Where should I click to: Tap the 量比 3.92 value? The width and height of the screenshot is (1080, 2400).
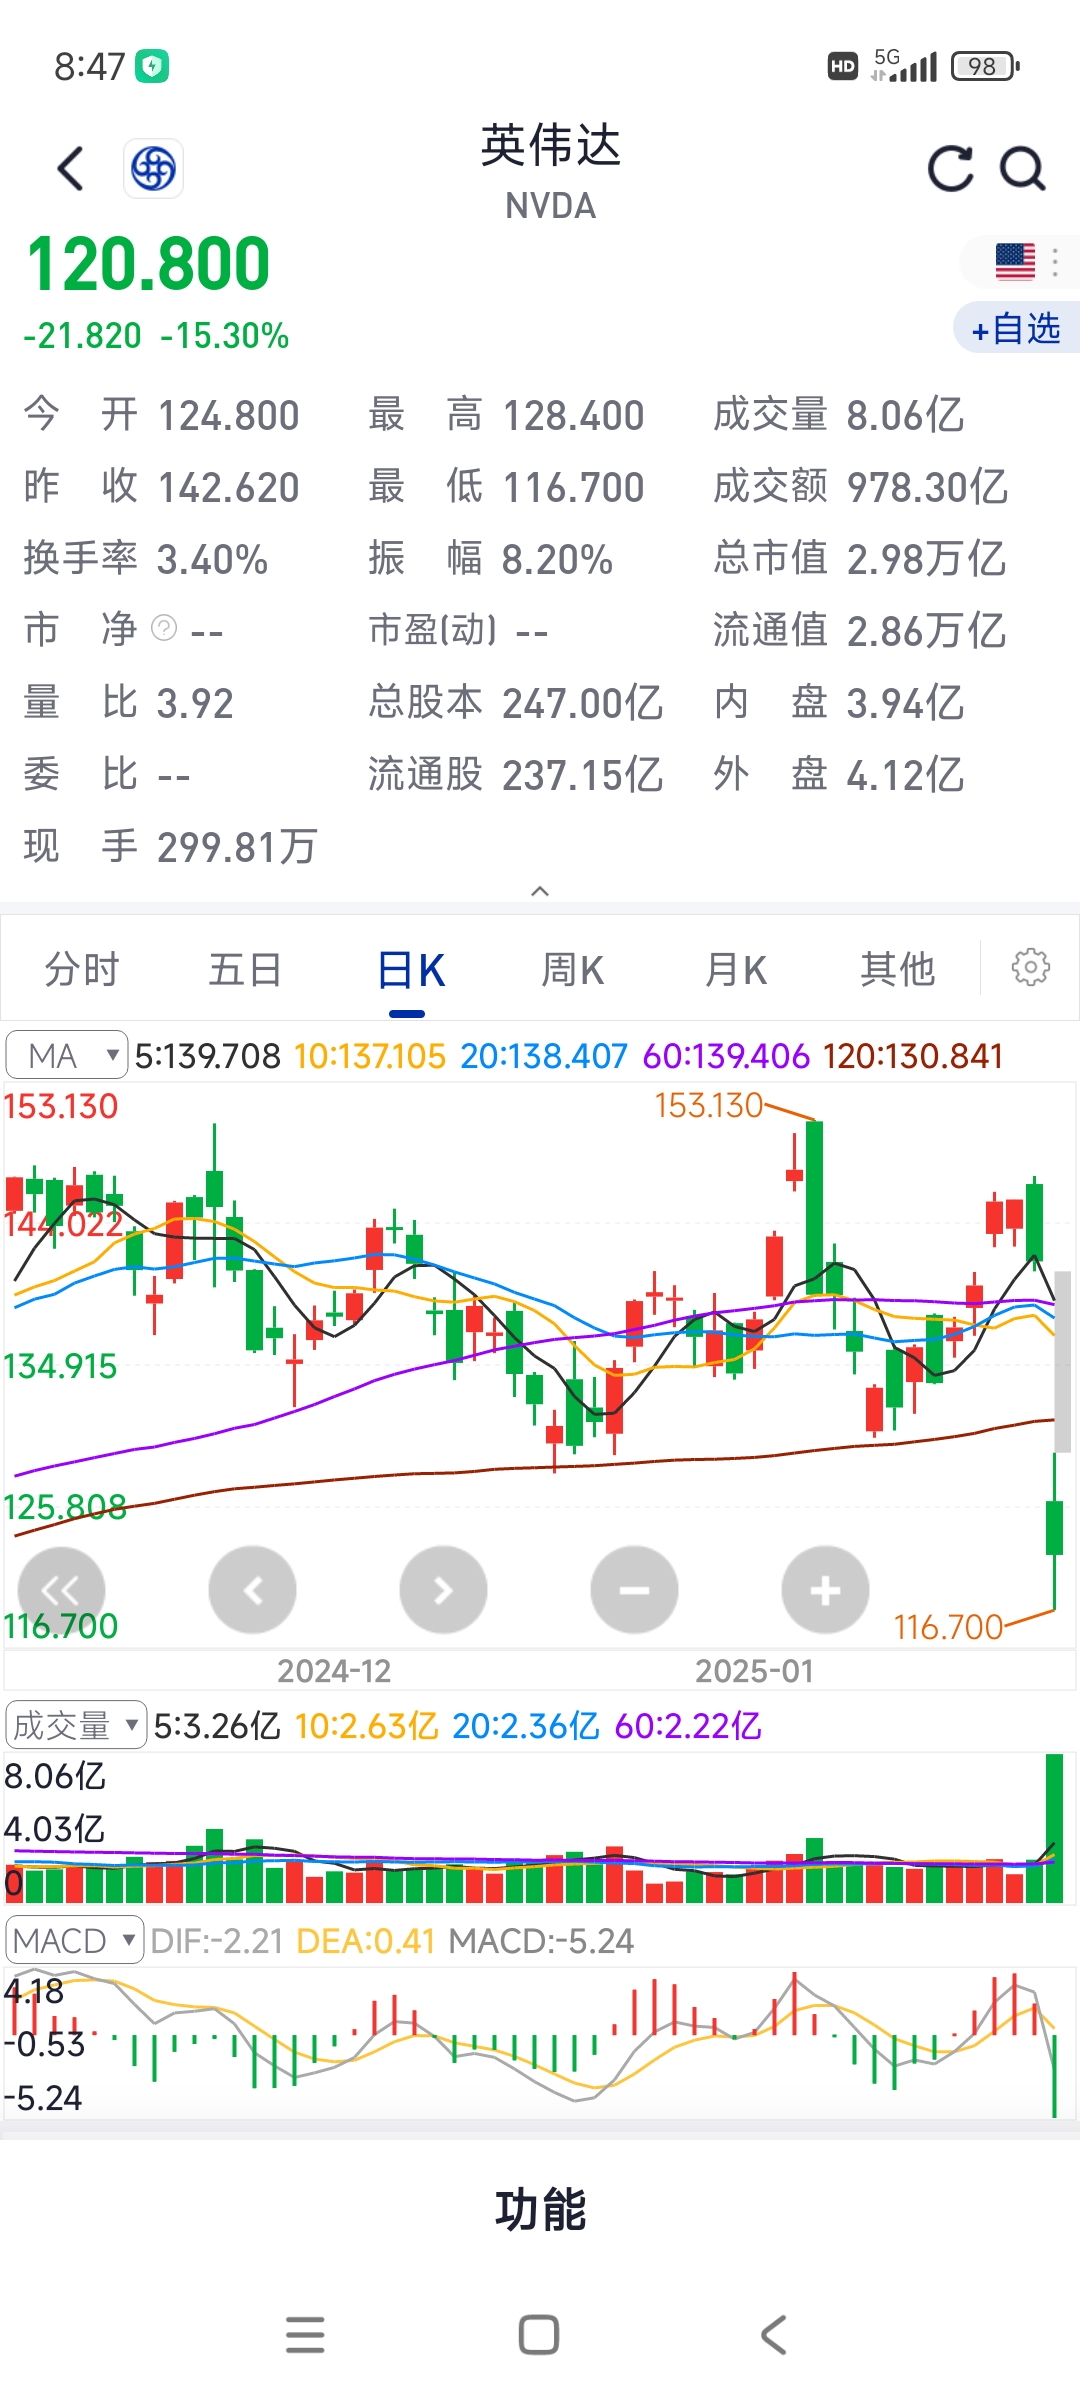coord(195,704)
